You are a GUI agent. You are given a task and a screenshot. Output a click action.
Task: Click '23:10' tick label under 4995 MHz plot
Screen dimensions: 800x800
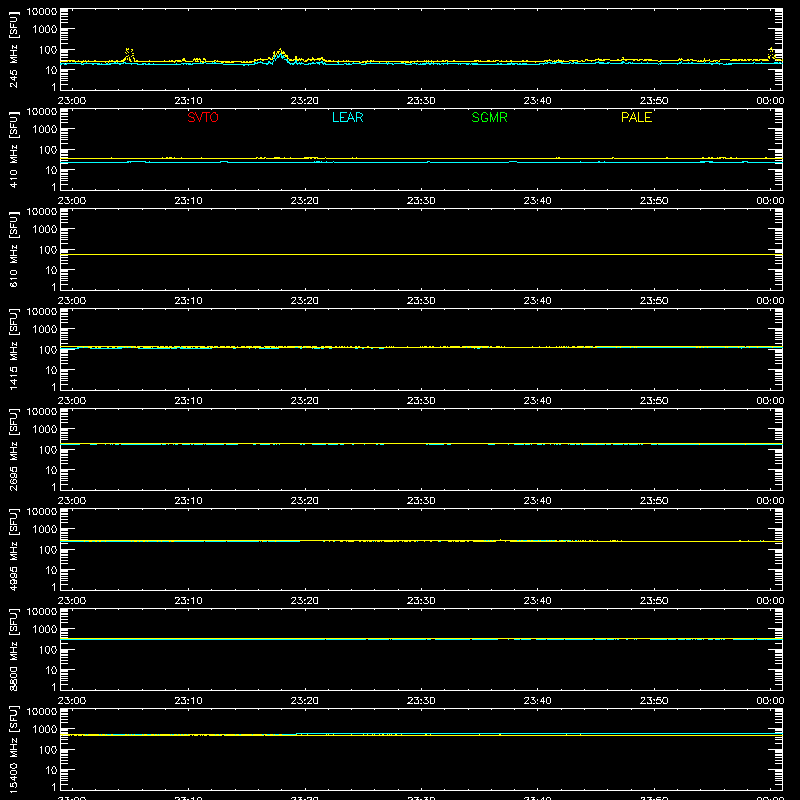(188, 601)
